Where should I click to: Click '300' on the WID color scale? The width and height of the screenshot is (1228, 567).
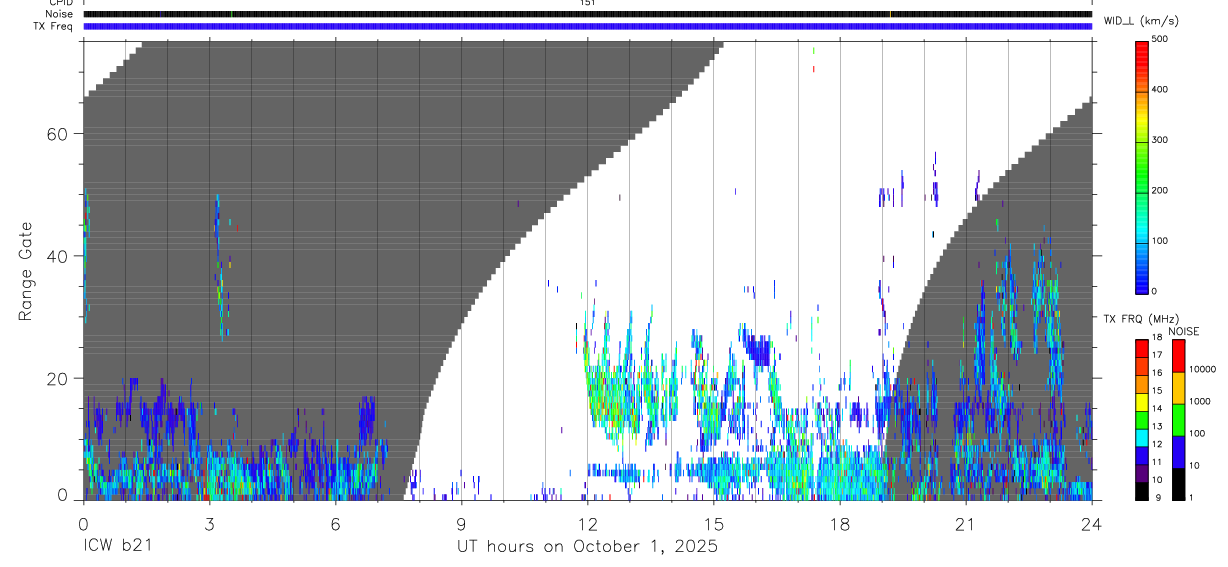1160,140
